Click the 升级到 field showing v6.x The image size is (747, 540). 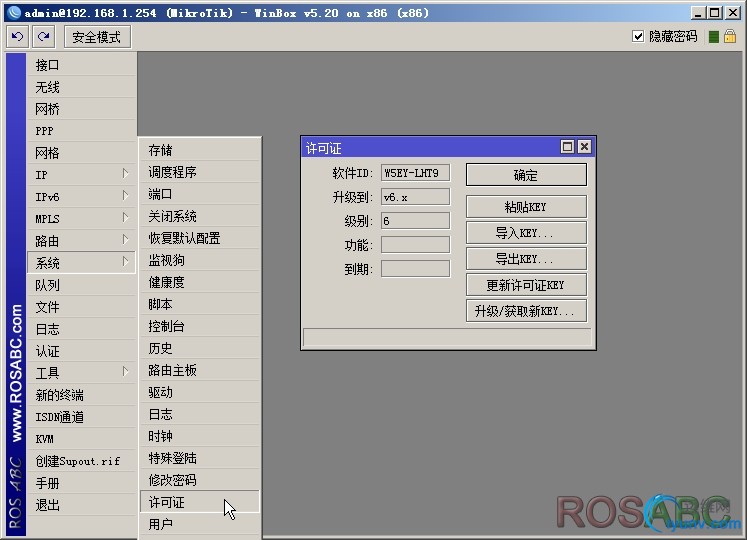tap(415, 197)
